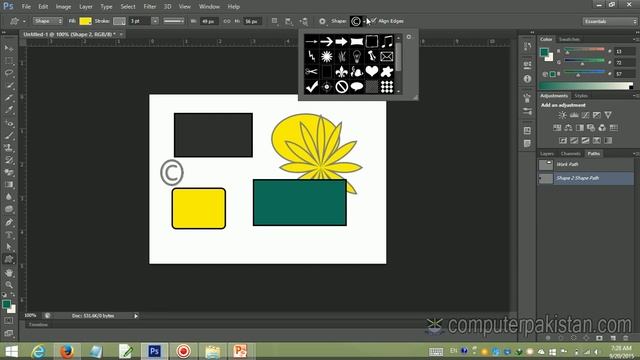The width and height of the screenshot is (640, 360).
Task: Select the Custom Shape tool in the toolbox
Action: (x=9, y=259)
